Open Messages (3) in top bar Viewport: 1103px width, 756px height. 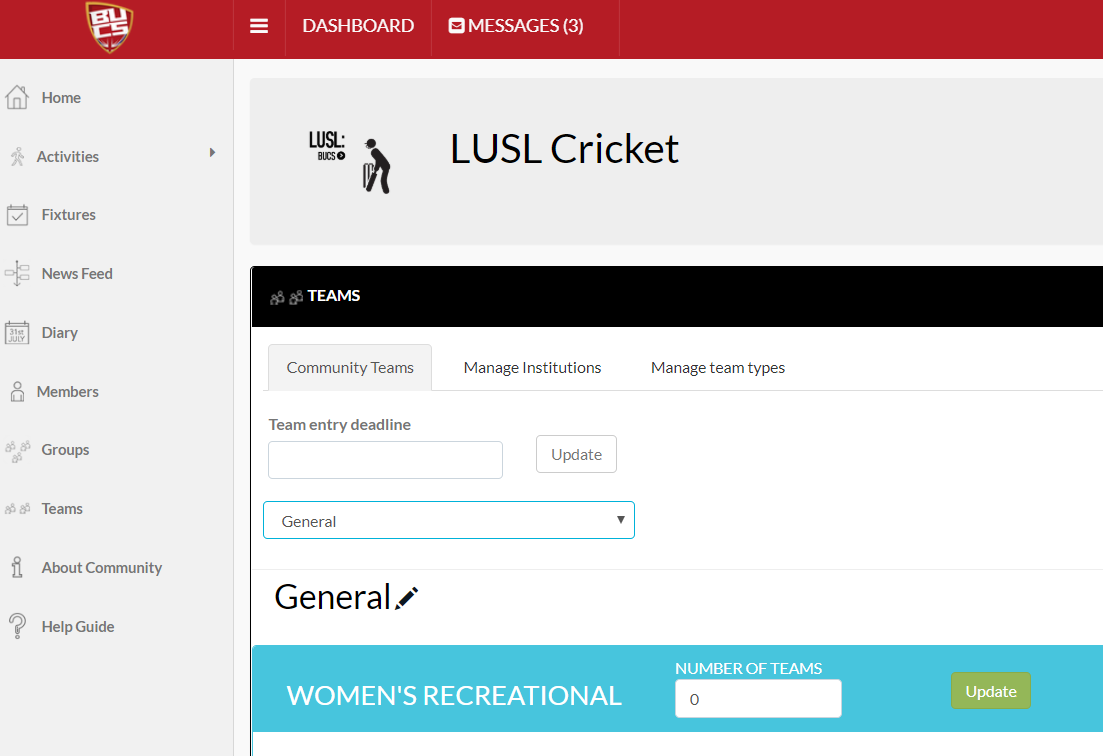(x=516, y=26)
